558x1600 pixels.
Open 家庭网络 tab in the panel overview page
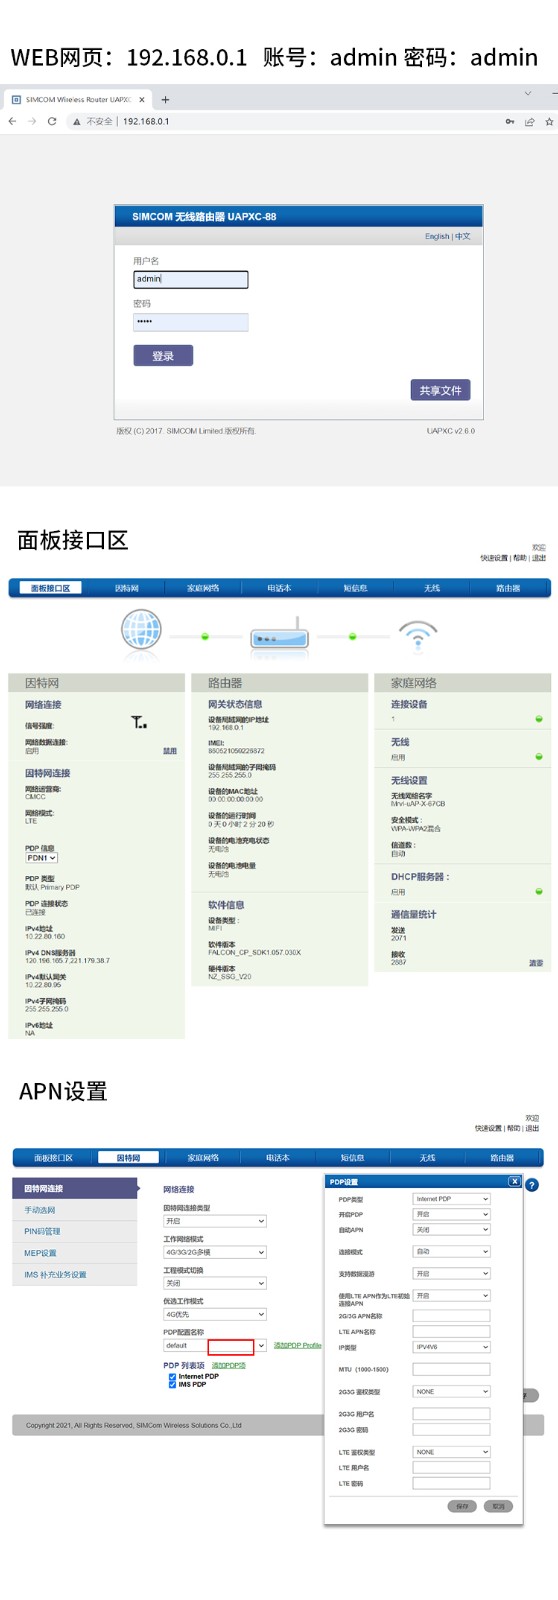[x=203, y=588]
